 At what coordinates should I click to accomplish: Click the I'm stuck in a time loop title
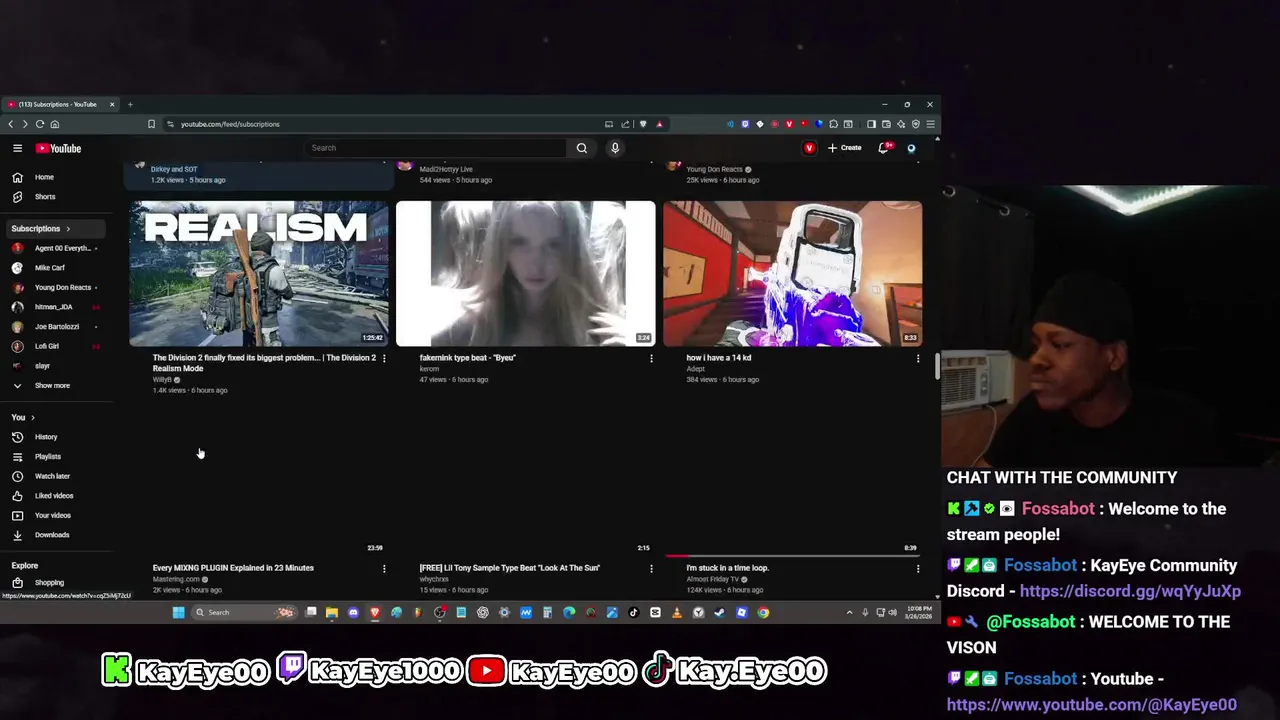click(727, 568)
